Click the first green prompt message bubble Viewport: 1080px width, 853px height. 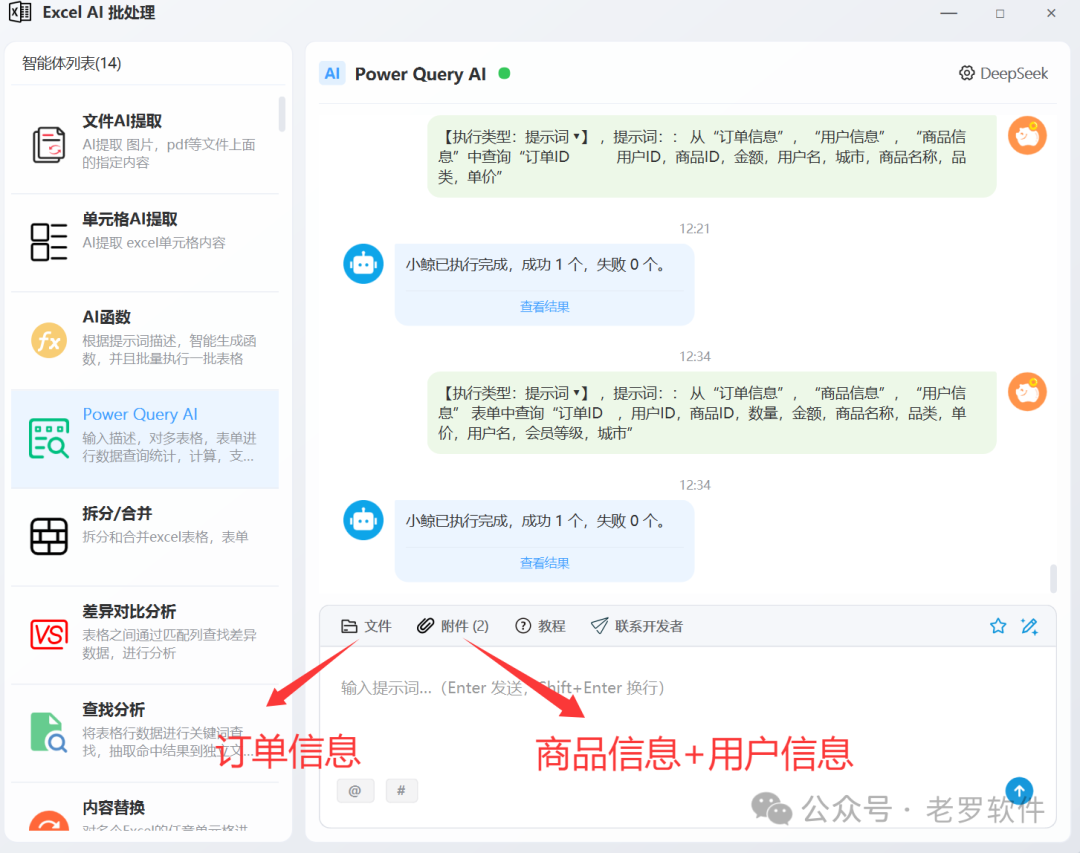(x=712, y=156)
